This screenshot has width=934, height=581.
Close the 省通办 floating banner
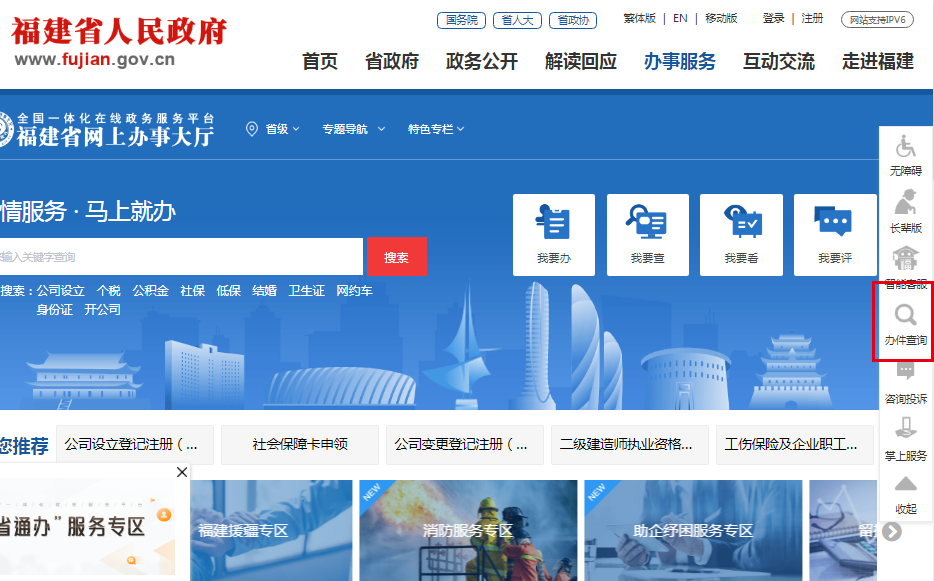pyautogui.click(x=182, y=472)
